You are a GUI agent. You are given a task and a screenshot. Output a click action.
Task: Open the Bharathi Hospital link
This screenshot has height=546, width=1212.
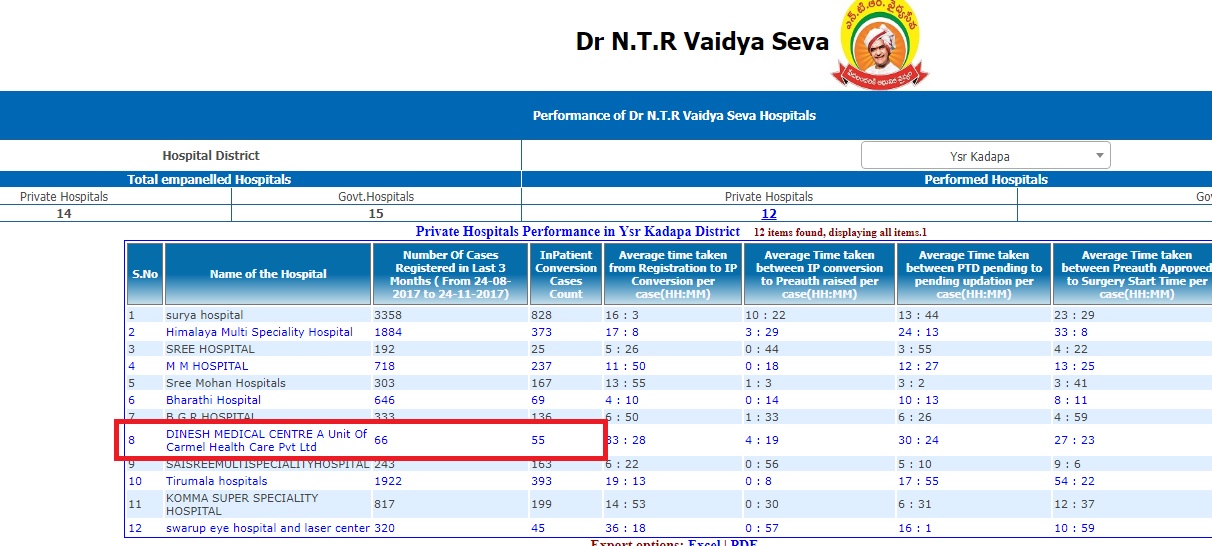(x=213, y=400)
